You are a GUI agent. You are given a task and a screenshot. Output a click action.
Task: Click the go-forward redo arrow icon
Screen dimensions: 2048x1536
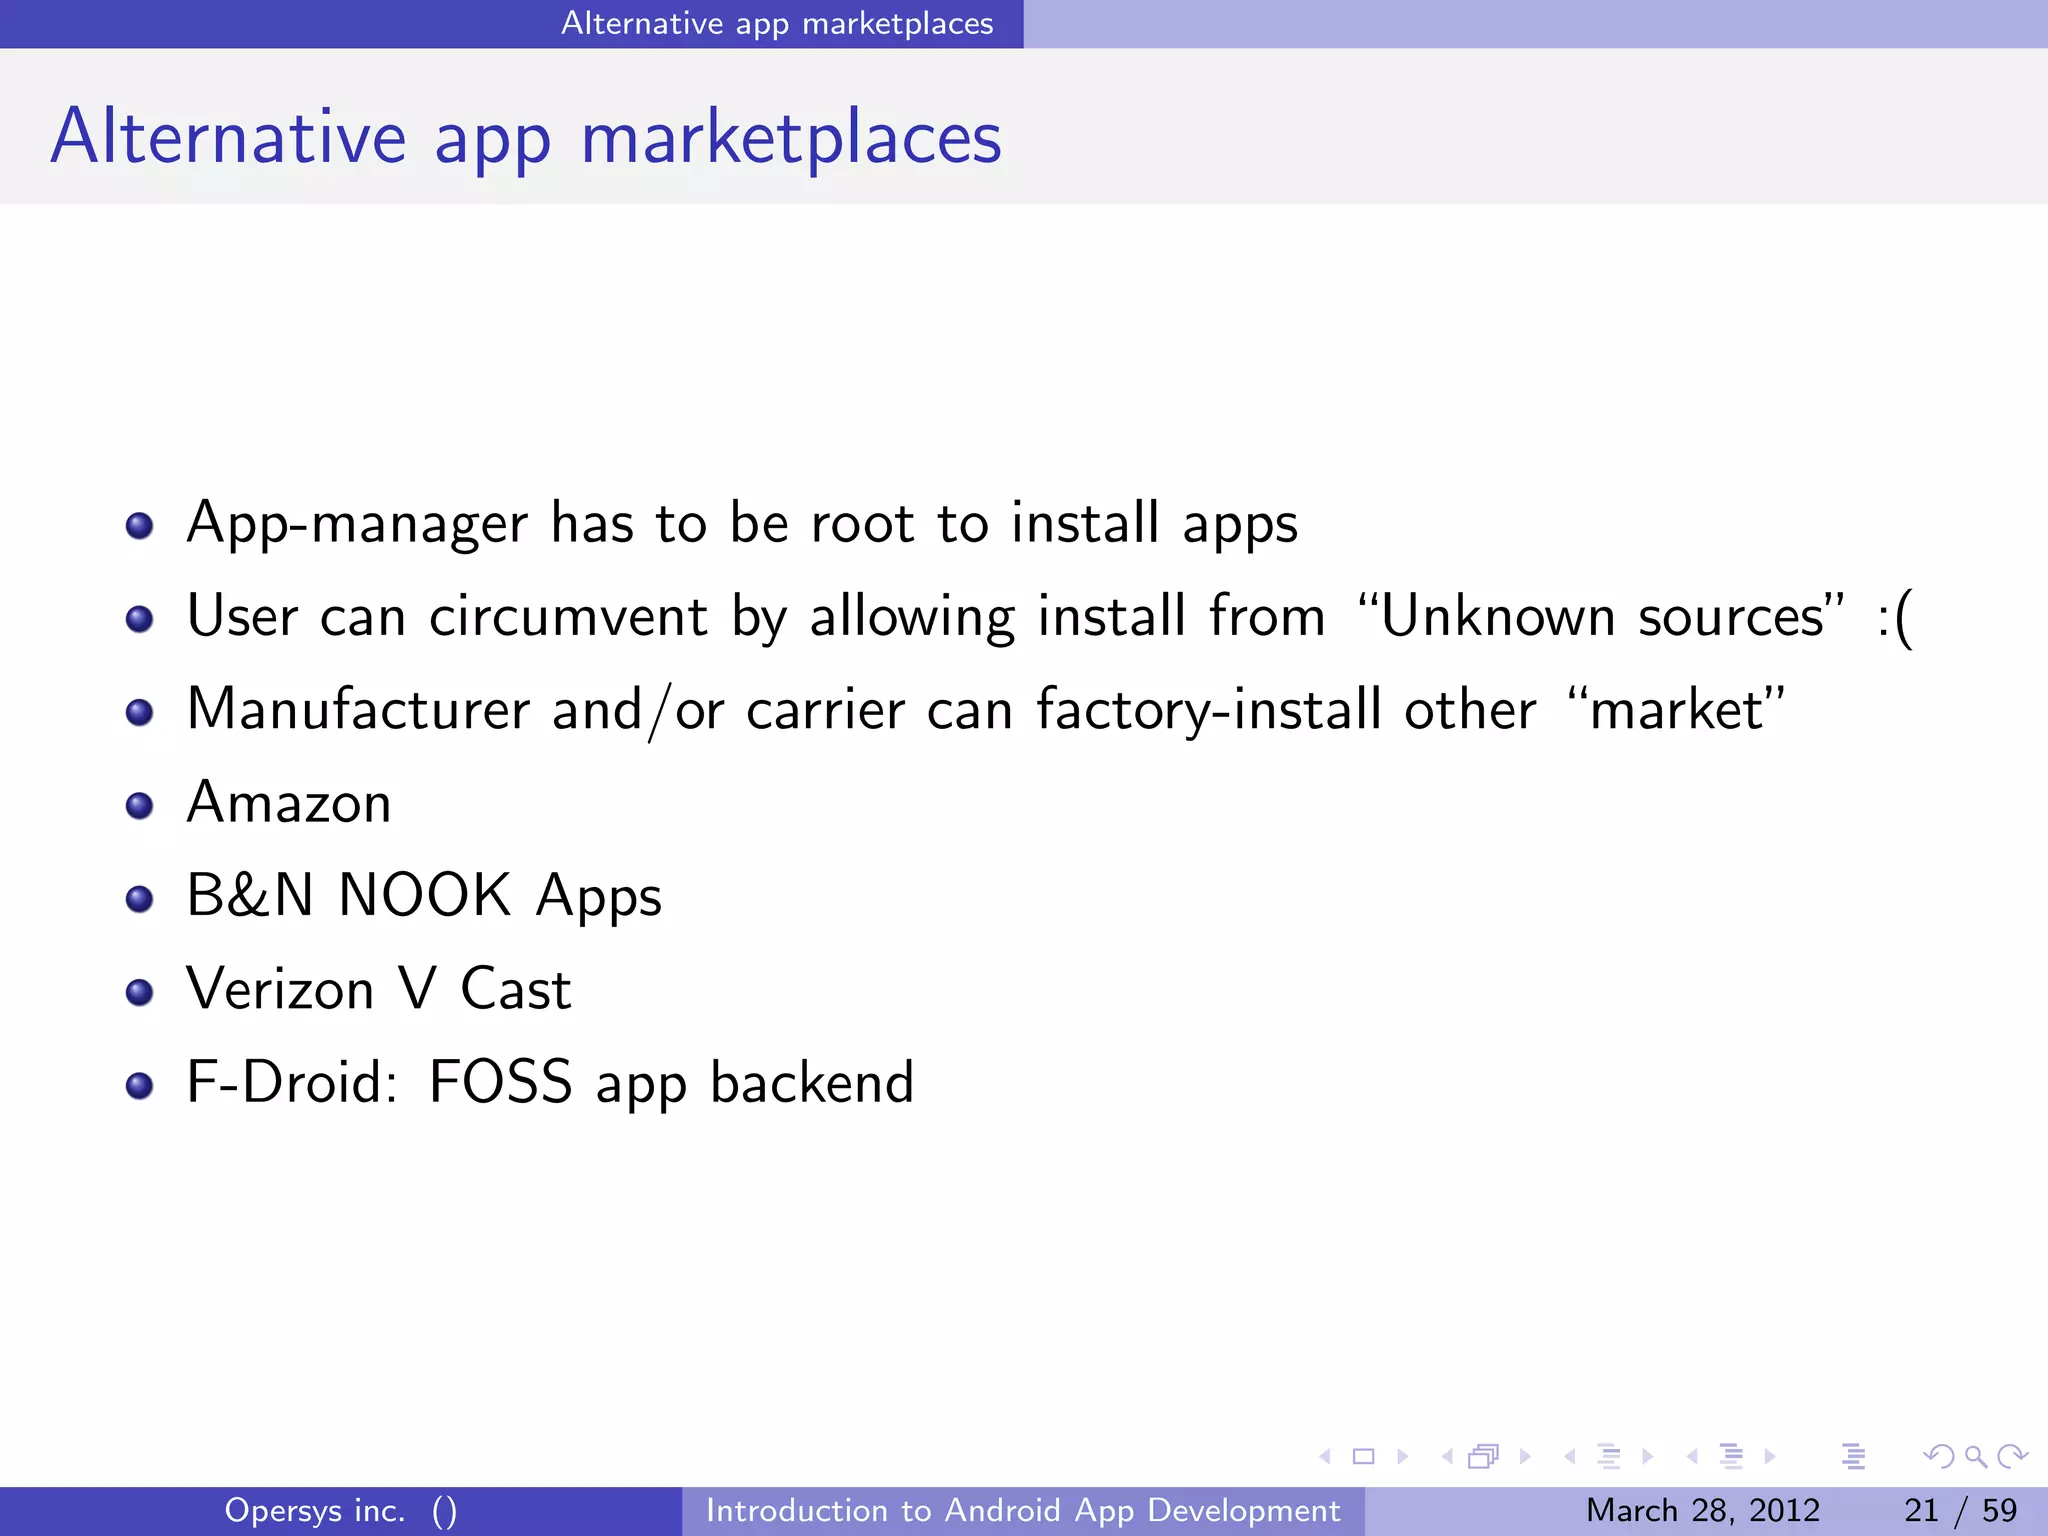[x=2012, y=1457]
